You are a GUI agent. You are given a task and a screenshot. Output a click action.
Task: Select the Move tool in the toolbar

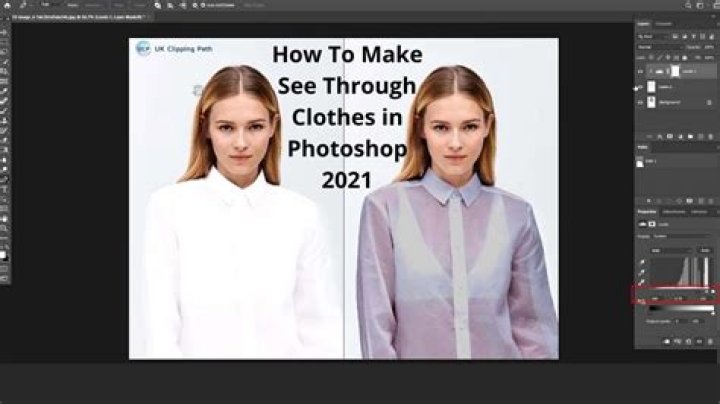click(4, 33)
